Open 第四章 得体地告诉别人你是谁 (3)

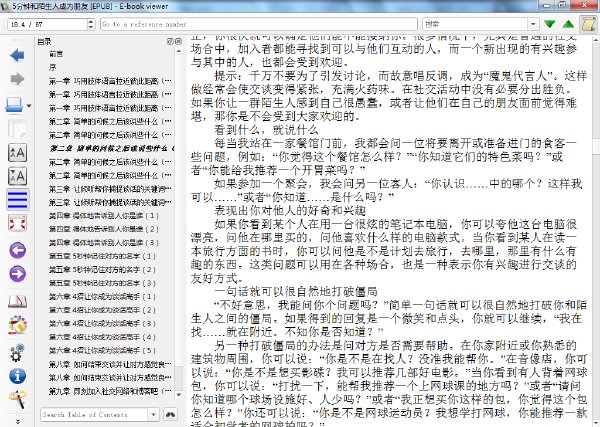click(103, 243)
